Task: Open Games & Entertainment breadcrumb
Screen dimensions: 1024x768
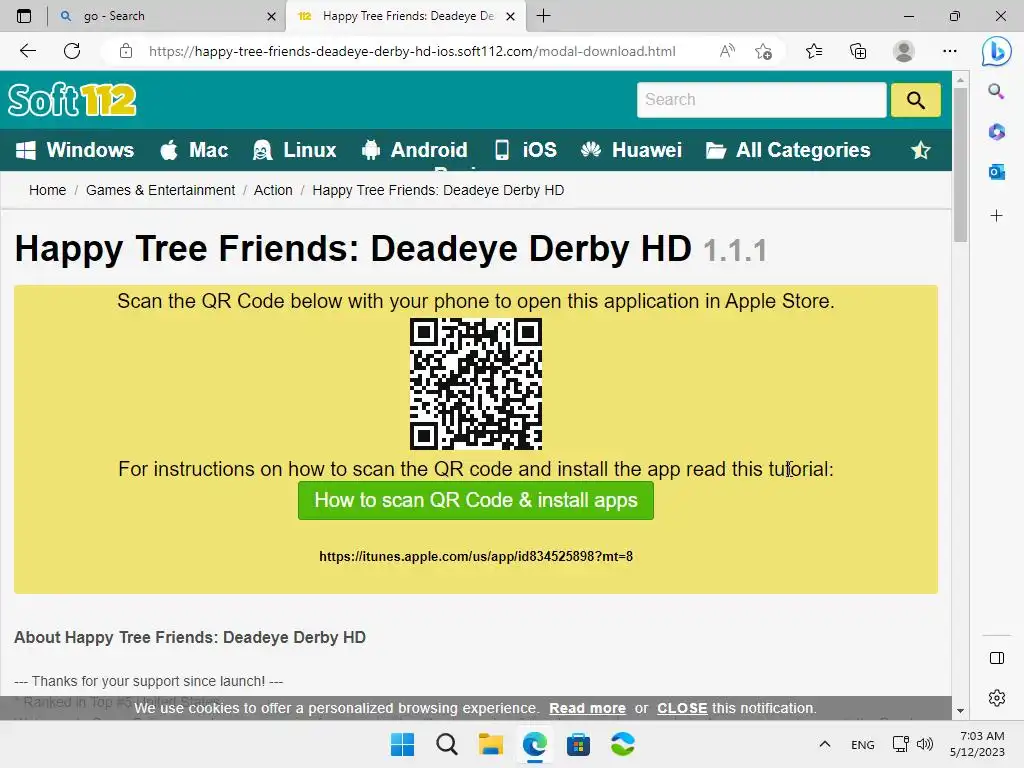Action: (x=161, y=190)
